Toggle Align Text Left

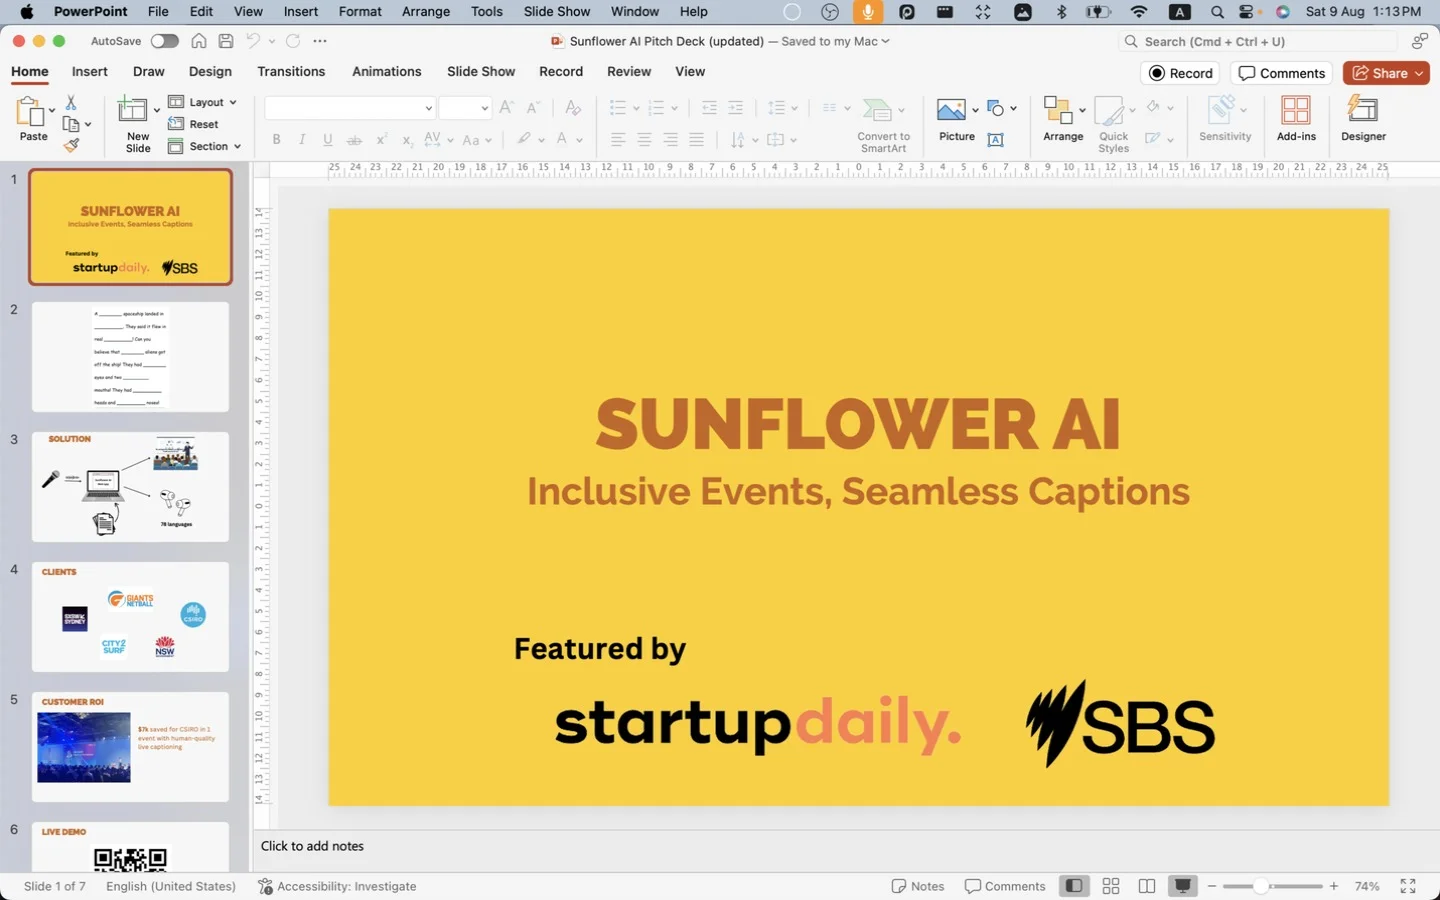(x=618, y=140)
